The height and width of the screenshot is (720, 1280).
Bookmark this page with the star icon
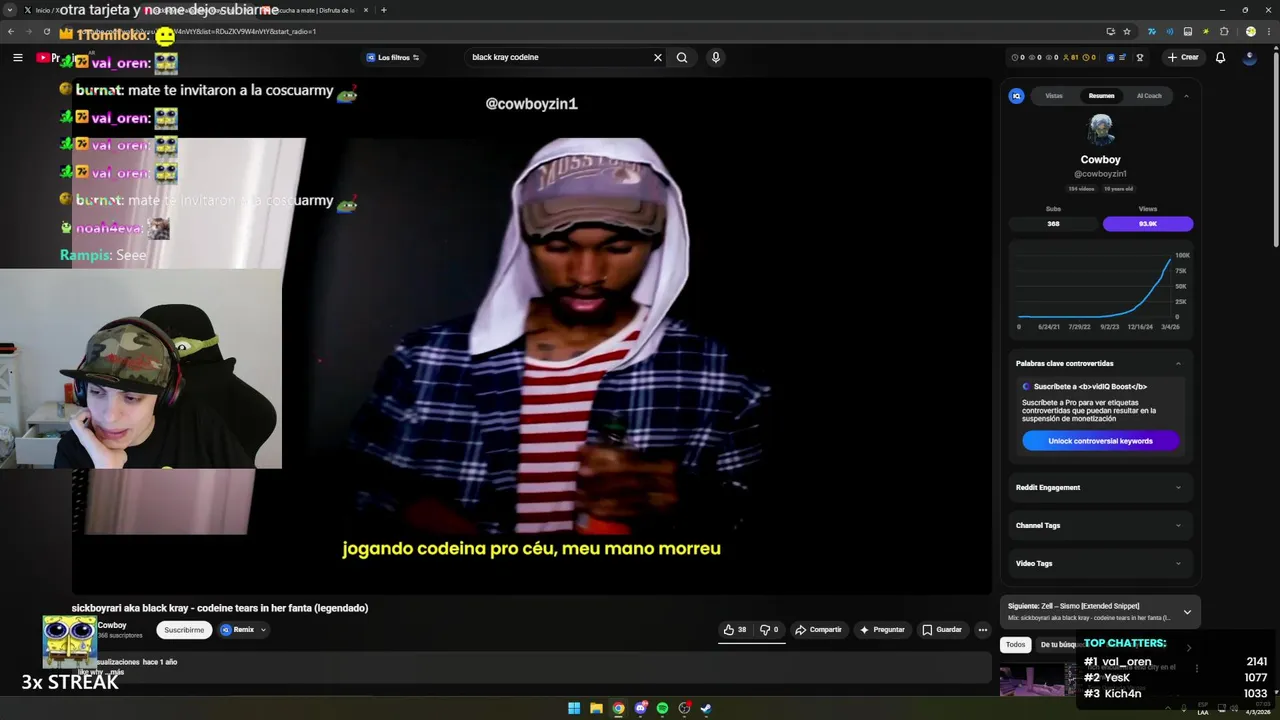(x=1127, y=31)
